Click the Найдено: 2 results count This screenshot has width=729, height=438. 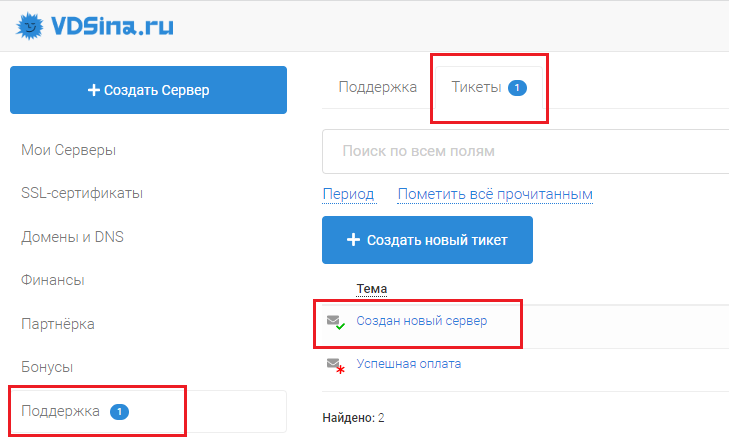[x=353, y=418]
